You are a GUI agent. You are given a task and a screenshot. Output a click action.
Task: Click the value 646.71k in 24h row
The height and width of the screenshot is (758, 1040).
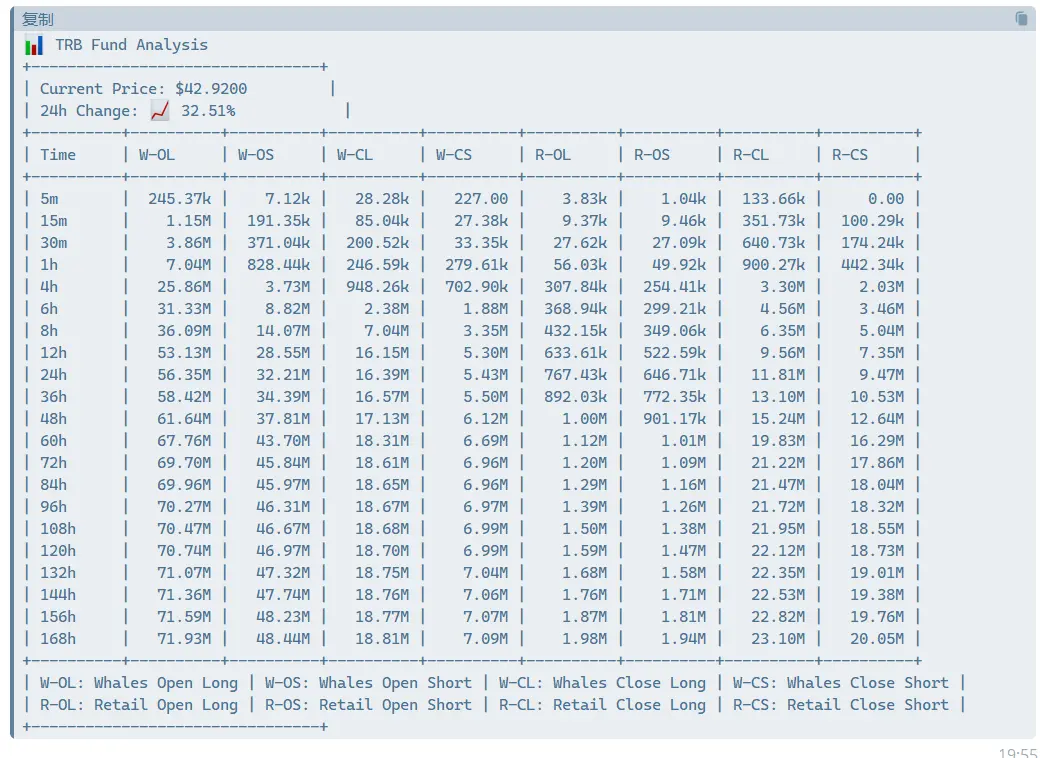click(675, 375)
